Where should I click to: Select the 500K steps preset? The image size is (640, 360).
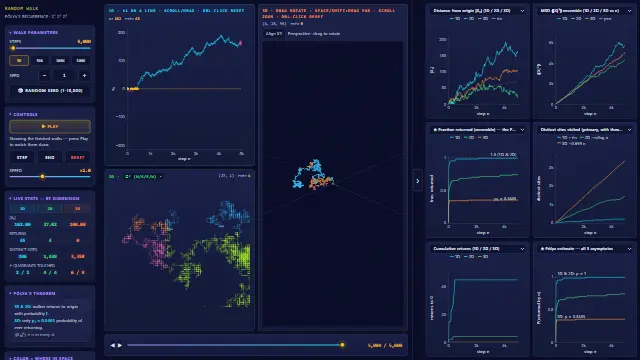81,60
